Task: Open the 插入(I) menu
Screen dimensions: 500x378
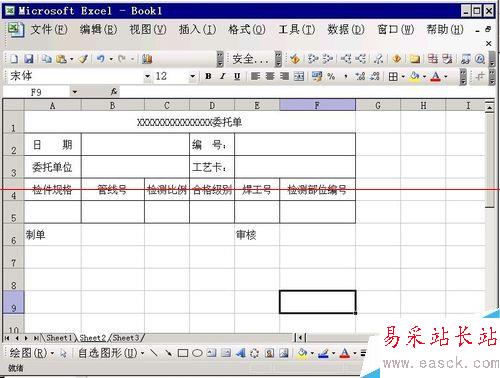Action: 197,30
